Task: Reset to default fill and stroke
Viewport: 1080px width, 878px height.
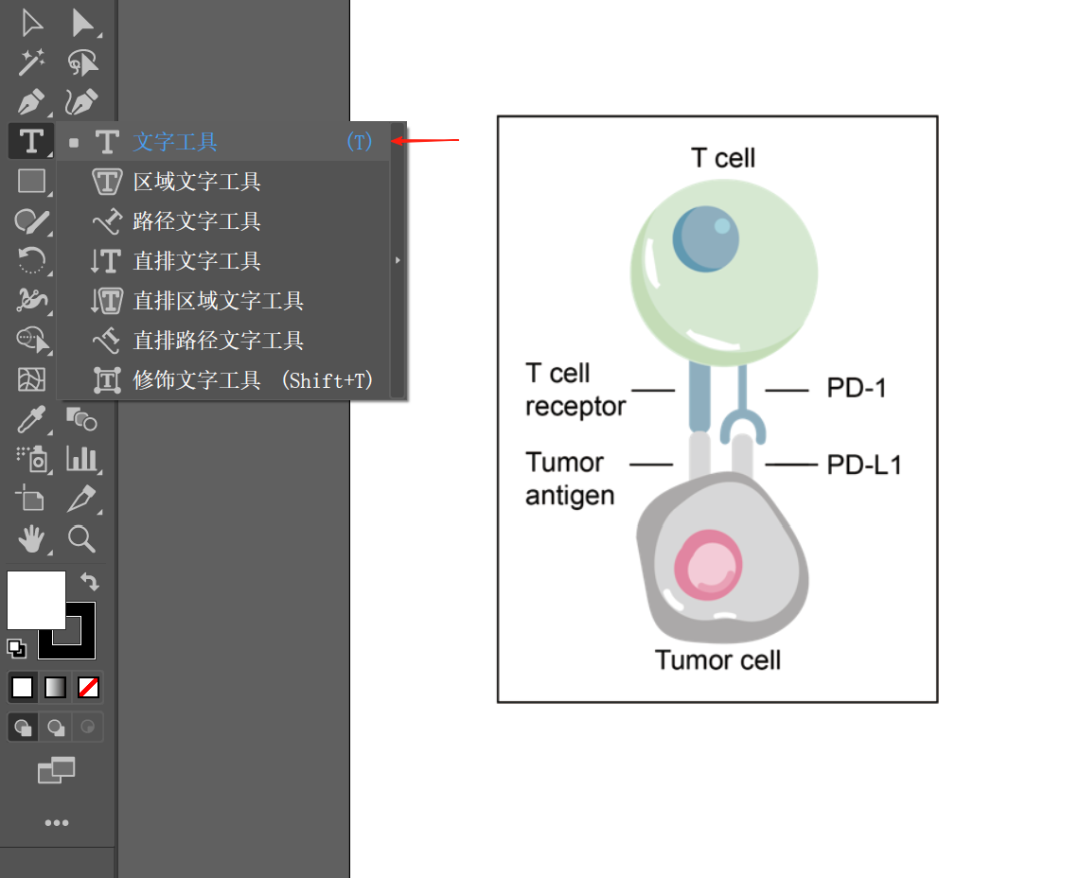Action: (17, 648)
